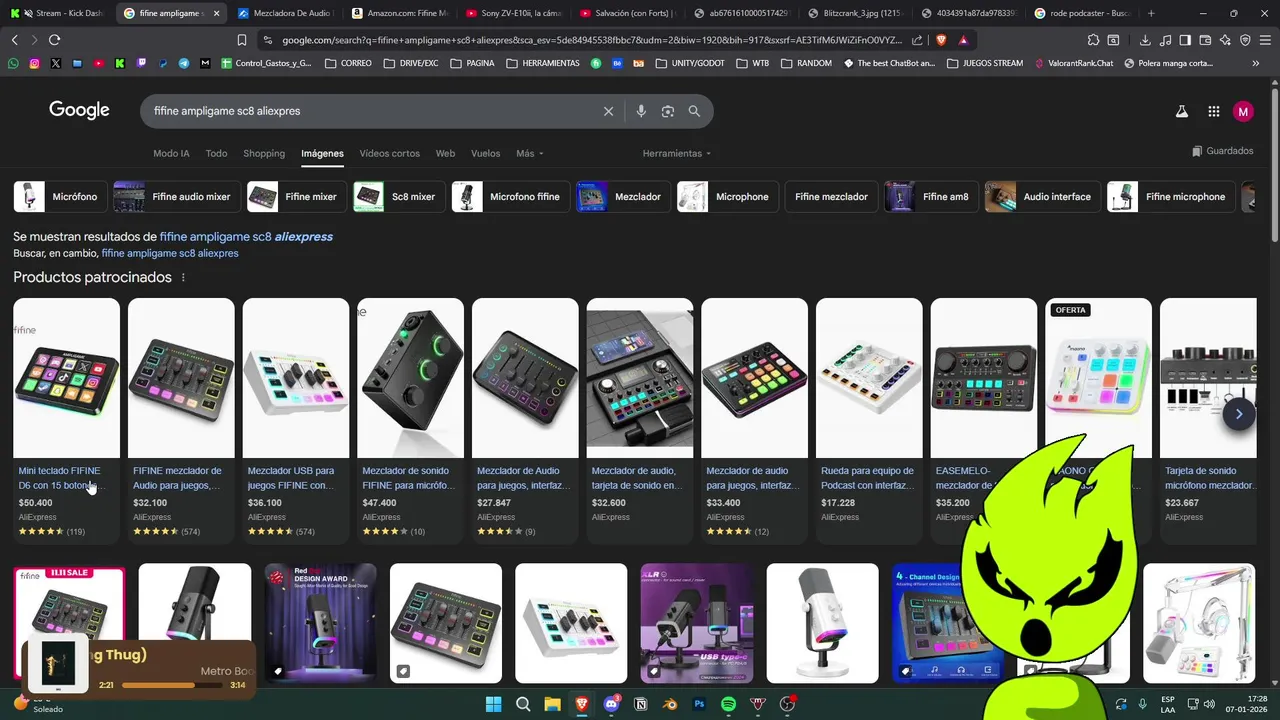Open the $27.847 Mezclador de Audio product
The image size is (1280, 720).
[525, 420]
